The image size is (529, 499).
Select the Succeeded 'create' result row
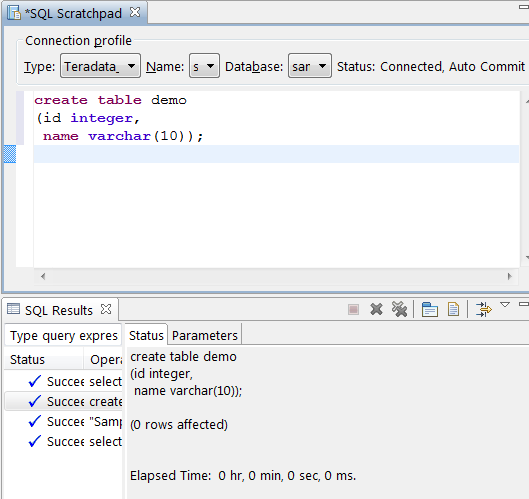[63, 401]
